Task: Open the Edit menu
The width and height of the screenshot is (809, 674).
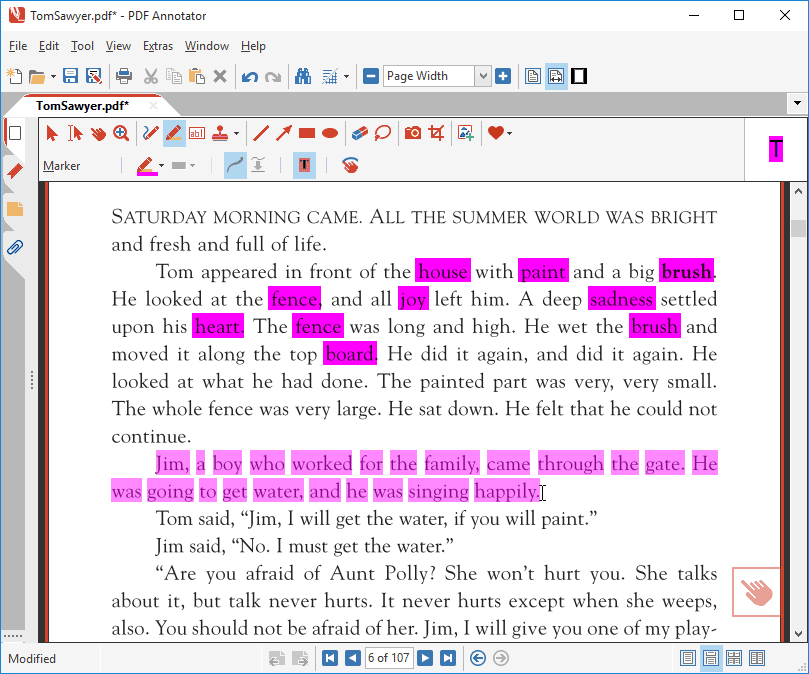Action: coord(48,46)
